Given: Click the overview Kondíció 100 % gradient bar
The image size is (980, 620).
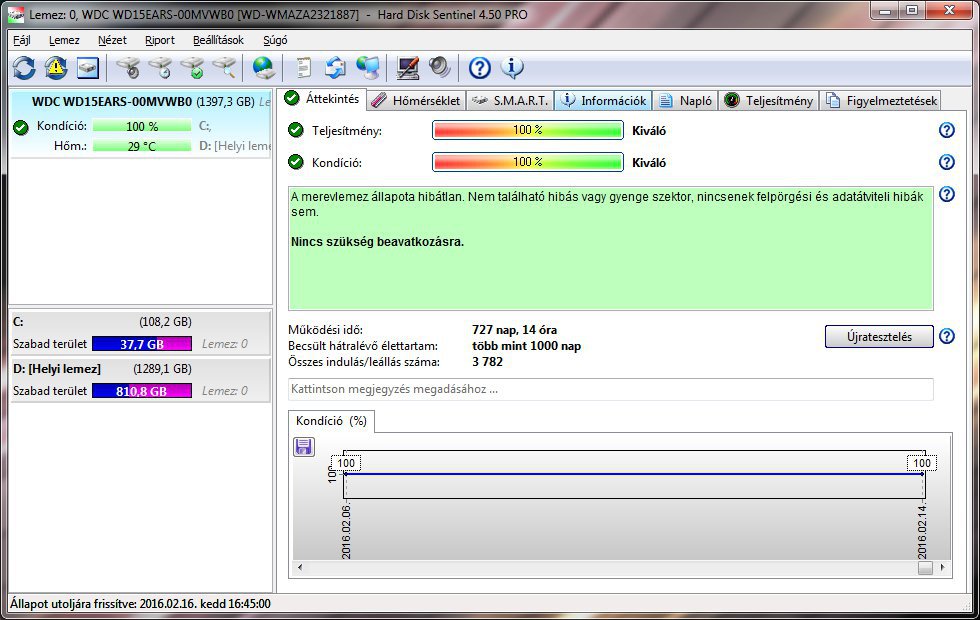Looking at the screenshot, I should coord(528,162).
